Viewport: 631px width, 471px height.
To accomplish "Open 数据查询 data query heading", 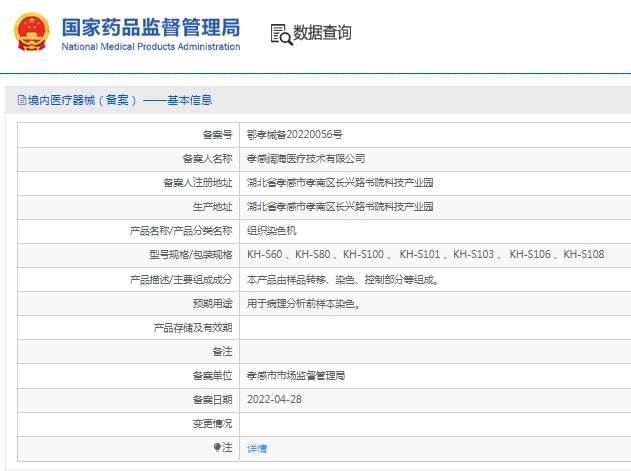I will tap(322, 33).
